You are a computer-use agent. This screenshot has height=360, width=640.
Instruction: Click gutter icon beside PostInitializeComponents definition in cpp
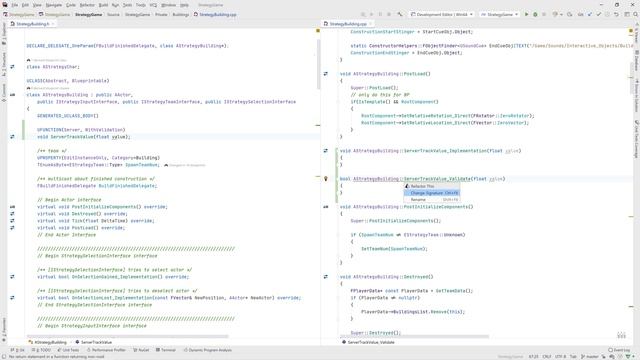tap(326, 207)
